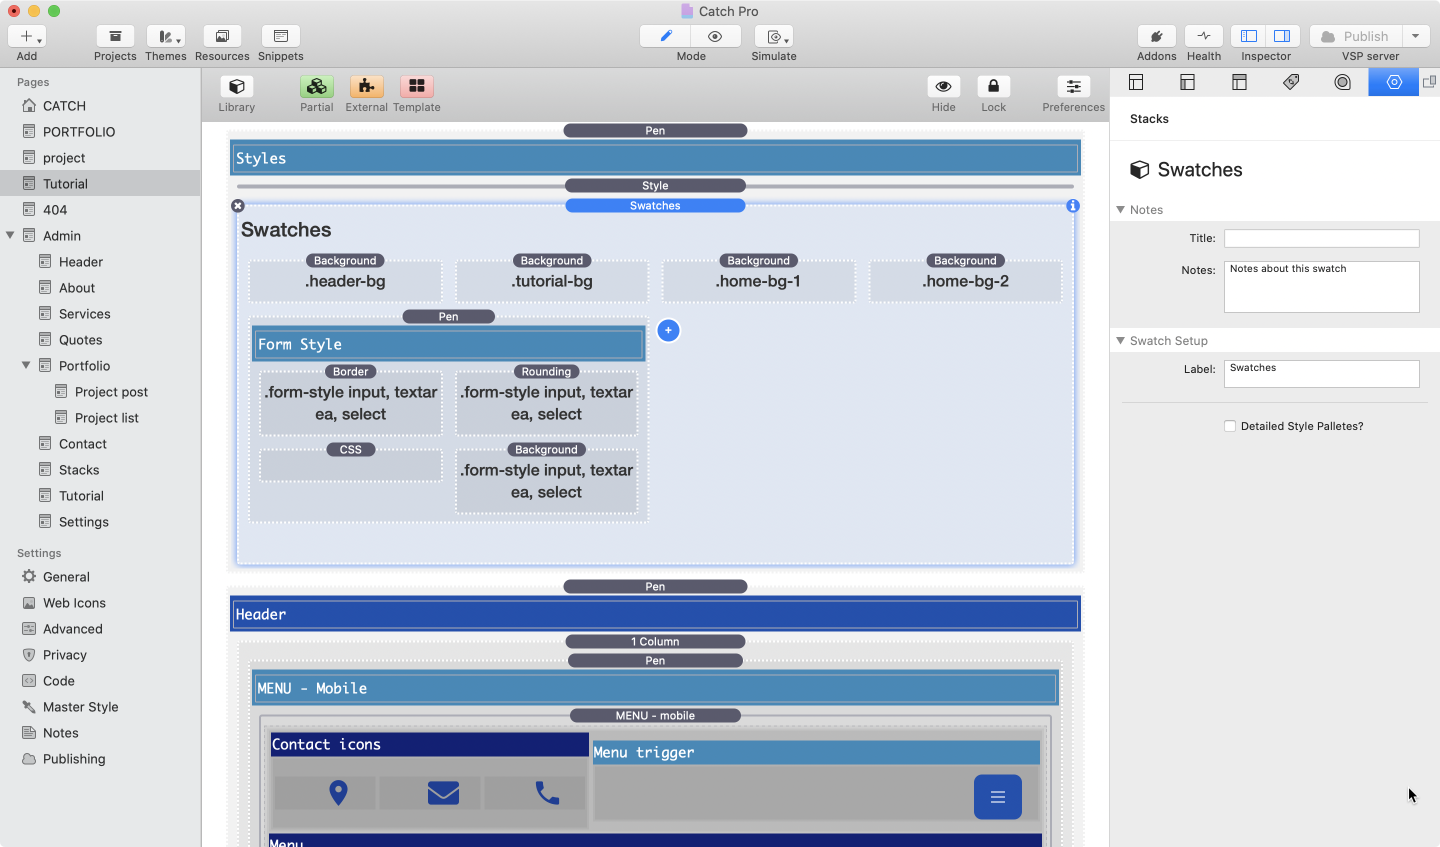The height and width of the screenshot is (847, 1440).
Task: Open the Library stacks icon
Action: (237, 87)
